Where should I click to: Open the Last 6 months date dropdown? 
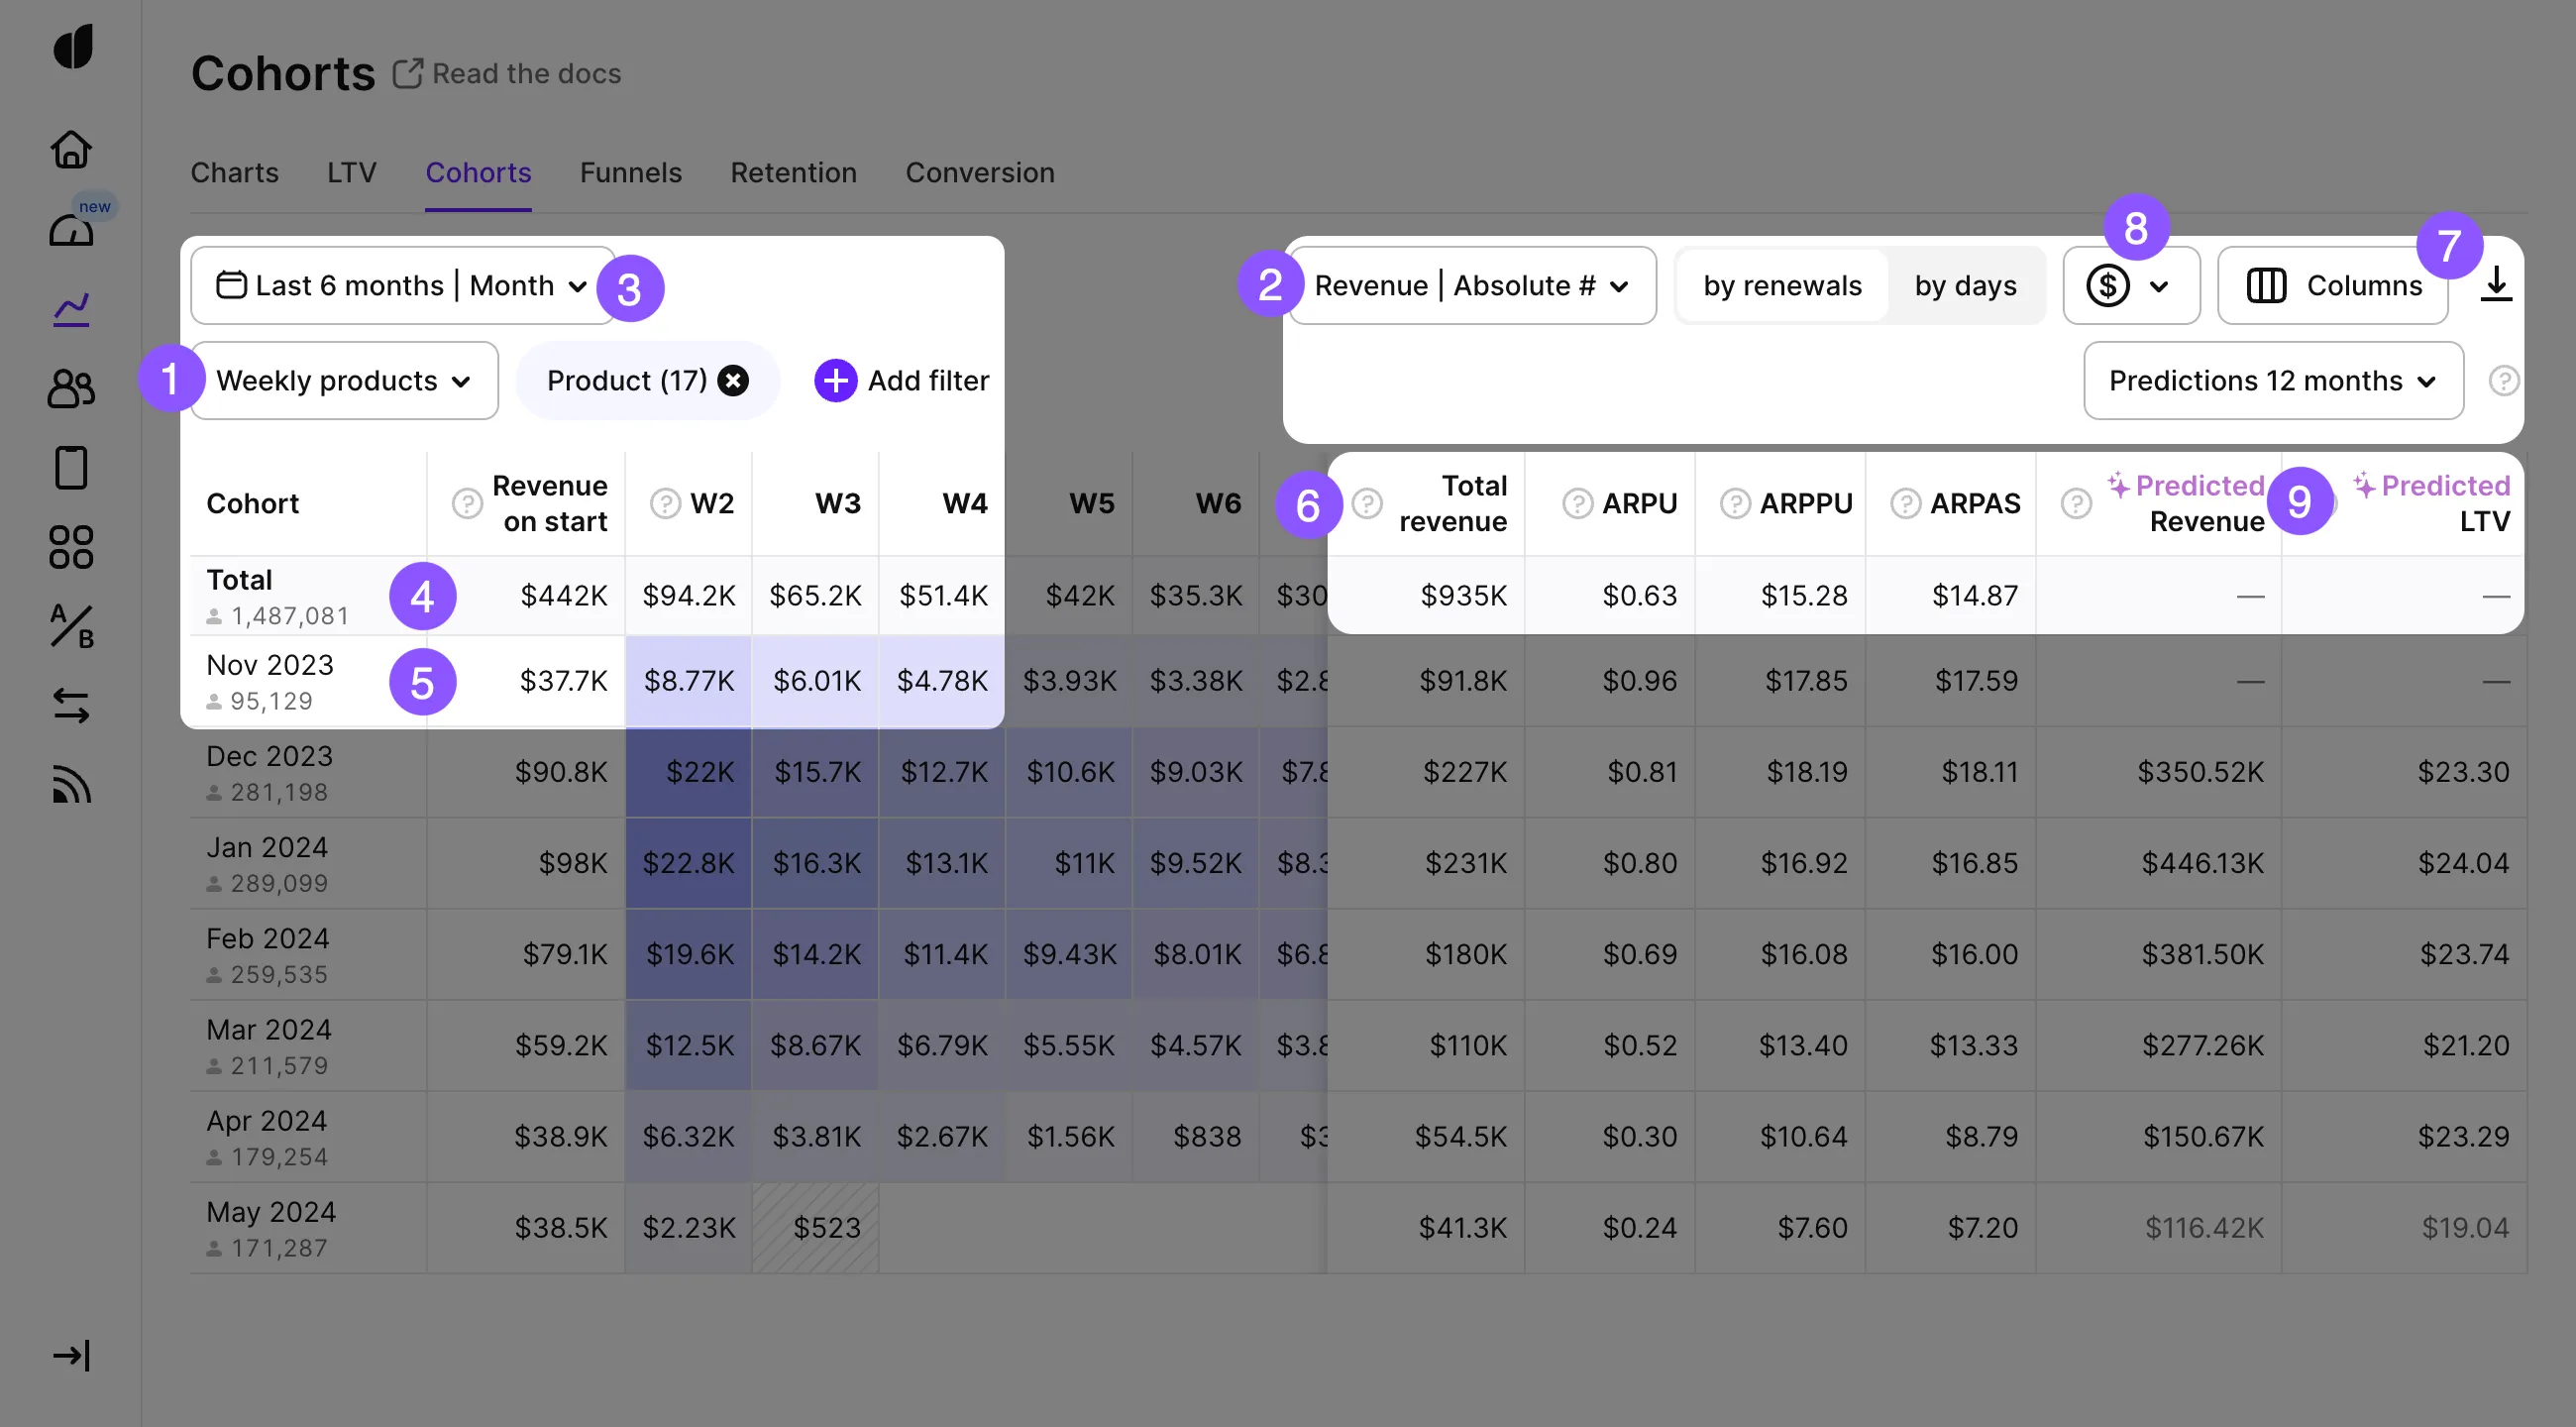[402, 286]
